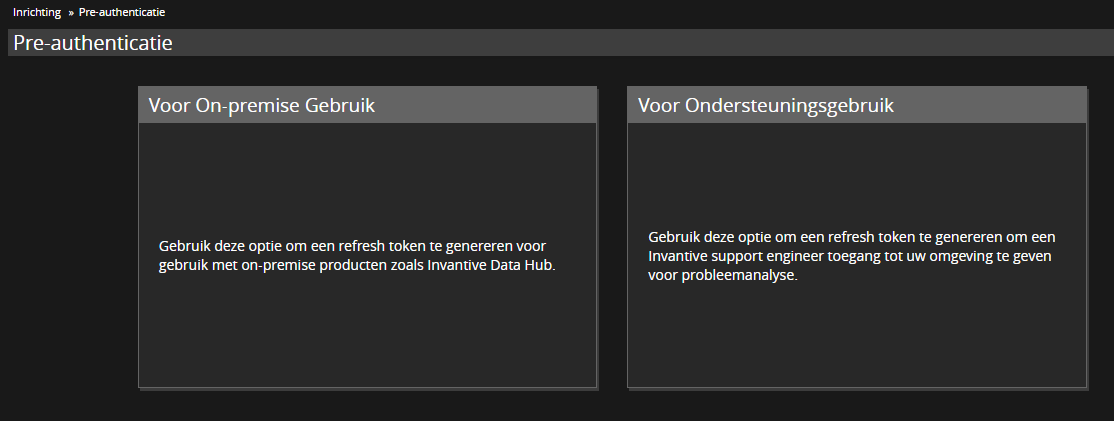Click the large "Pre-authenticatie" page title
1114x421 pixels.
[93, 43]
